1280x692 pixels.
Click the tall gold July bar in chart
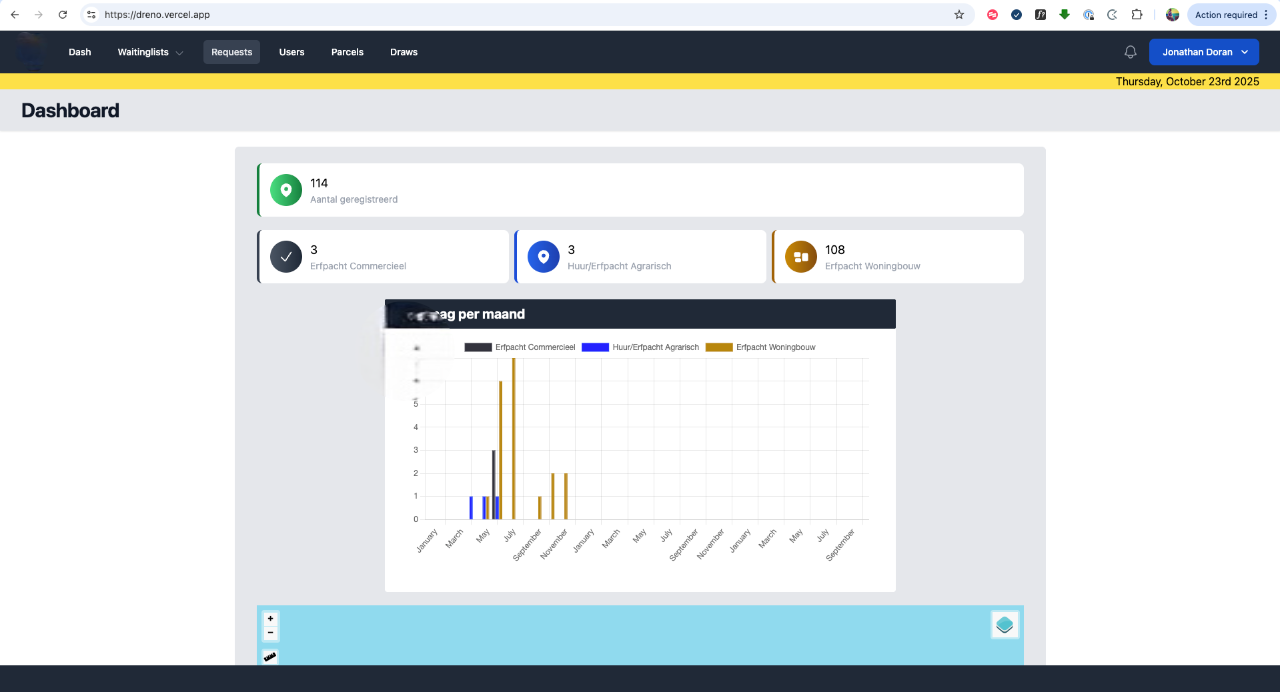(x=513, y=438)
